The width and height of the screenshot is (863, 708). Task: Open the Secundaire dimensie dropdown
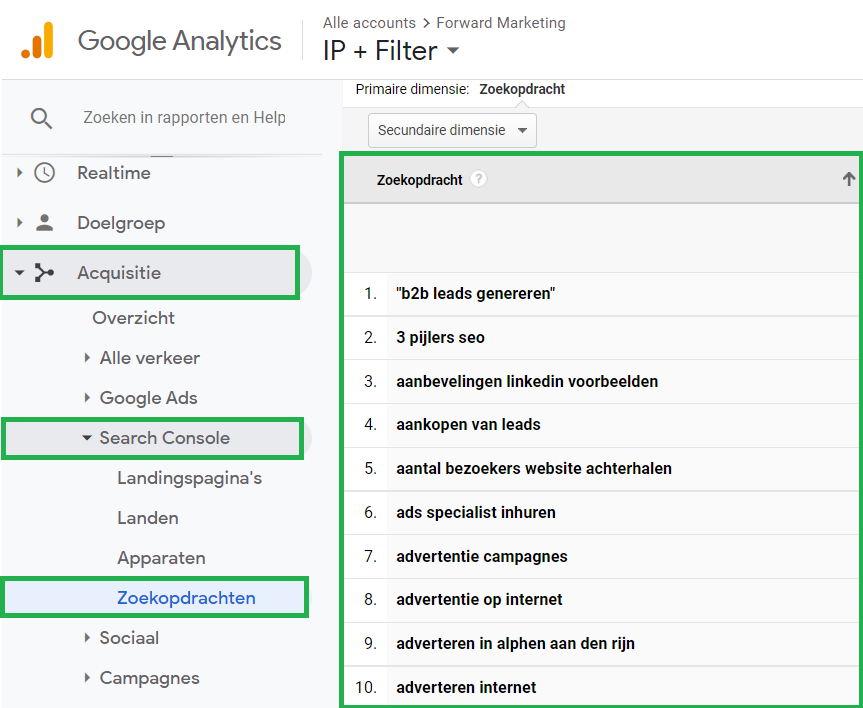451,130
